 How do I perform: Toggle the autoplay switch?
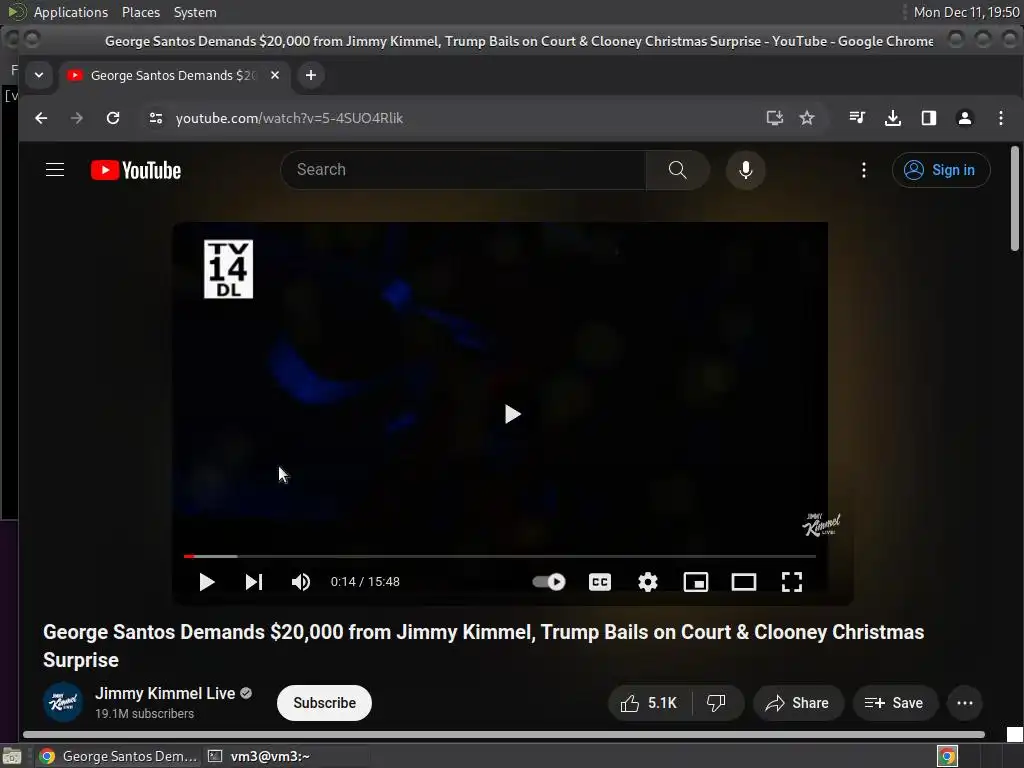pyautogui.click(x=549, y=581)
